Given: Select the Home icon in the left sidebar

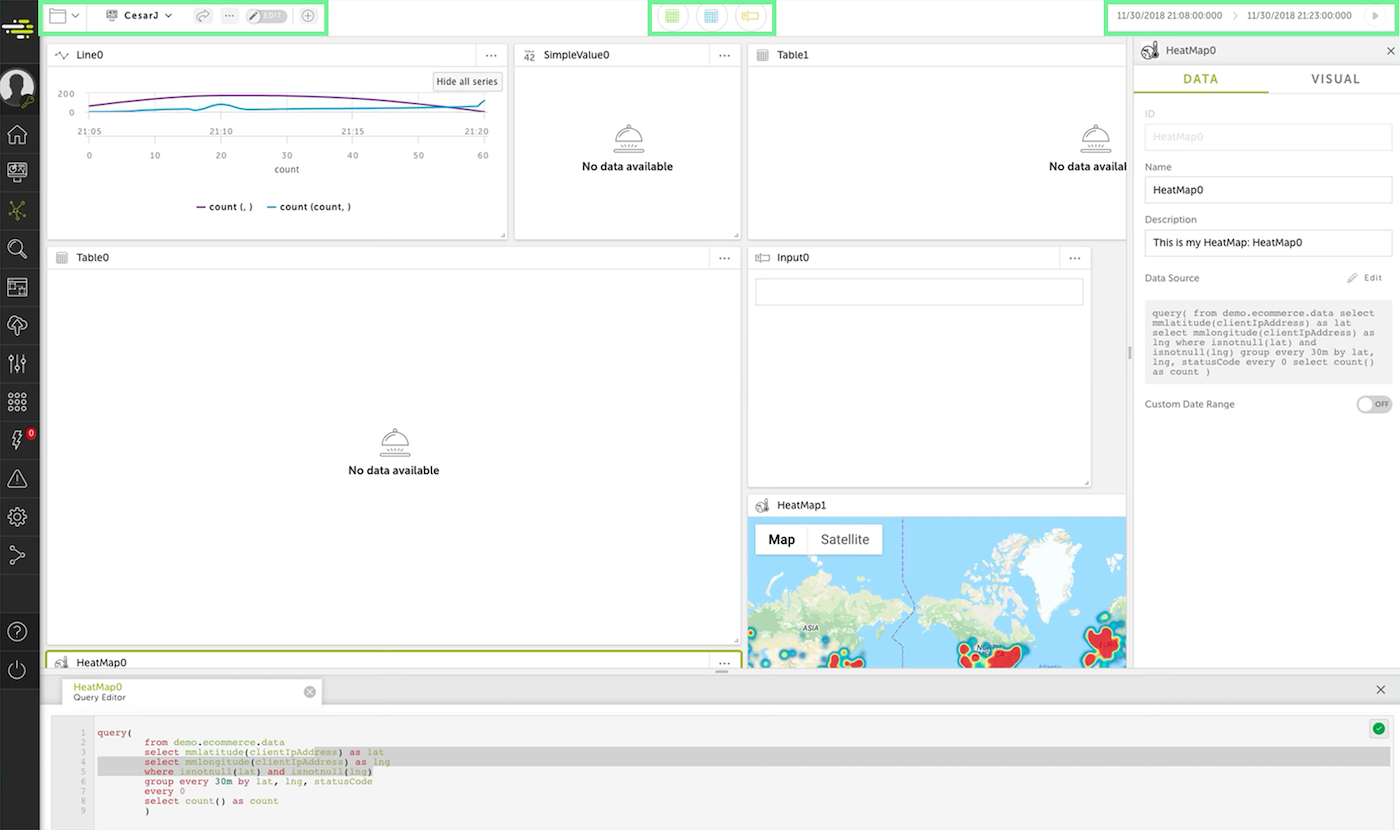Looking at the screenshot, I should [19, 134].
